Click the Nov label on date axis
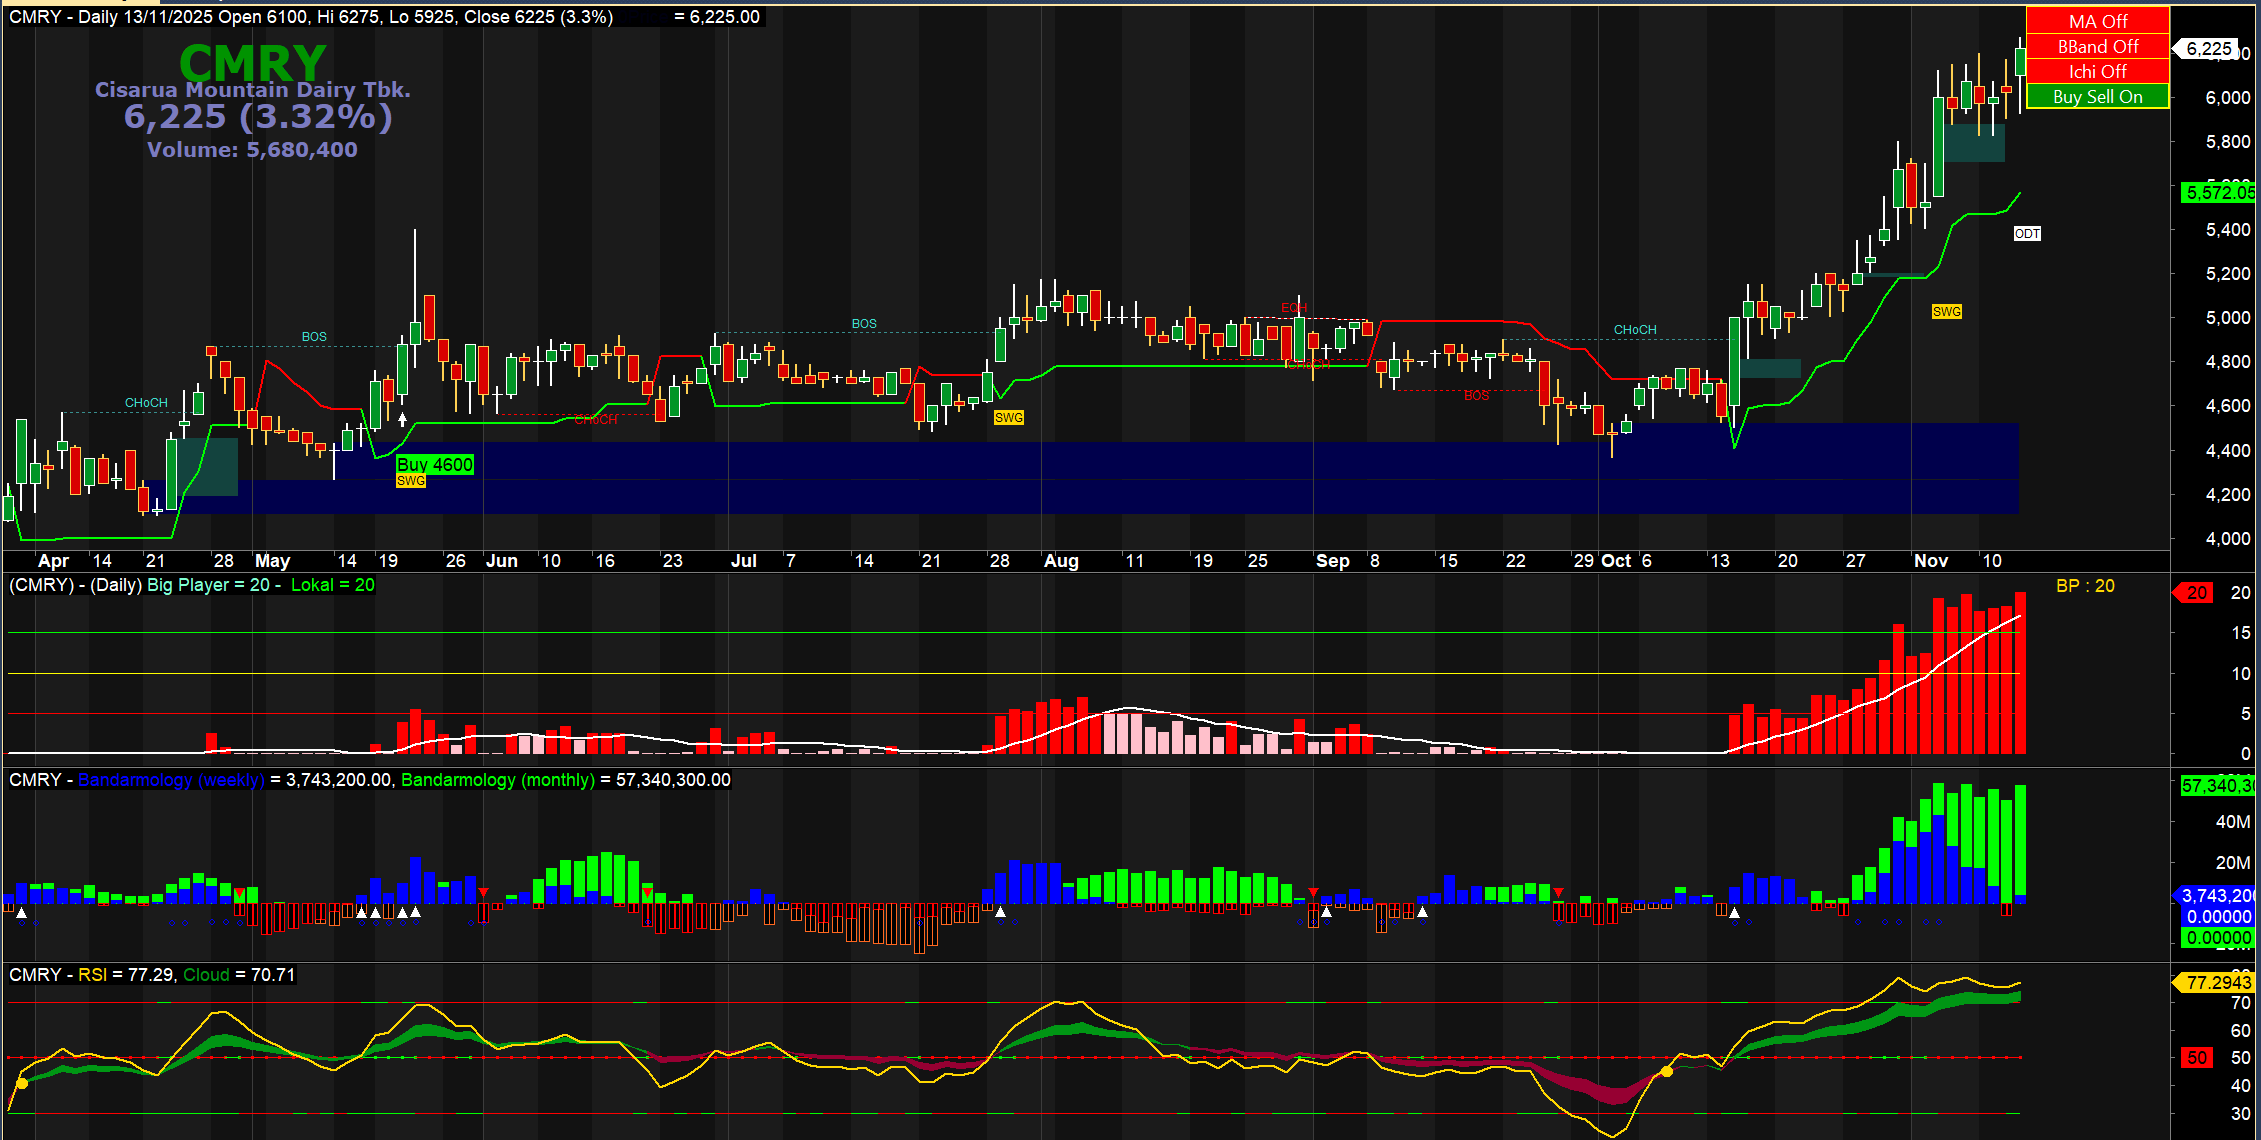The width and height of the screenshot is (2261, 1140). point(1930,561)
